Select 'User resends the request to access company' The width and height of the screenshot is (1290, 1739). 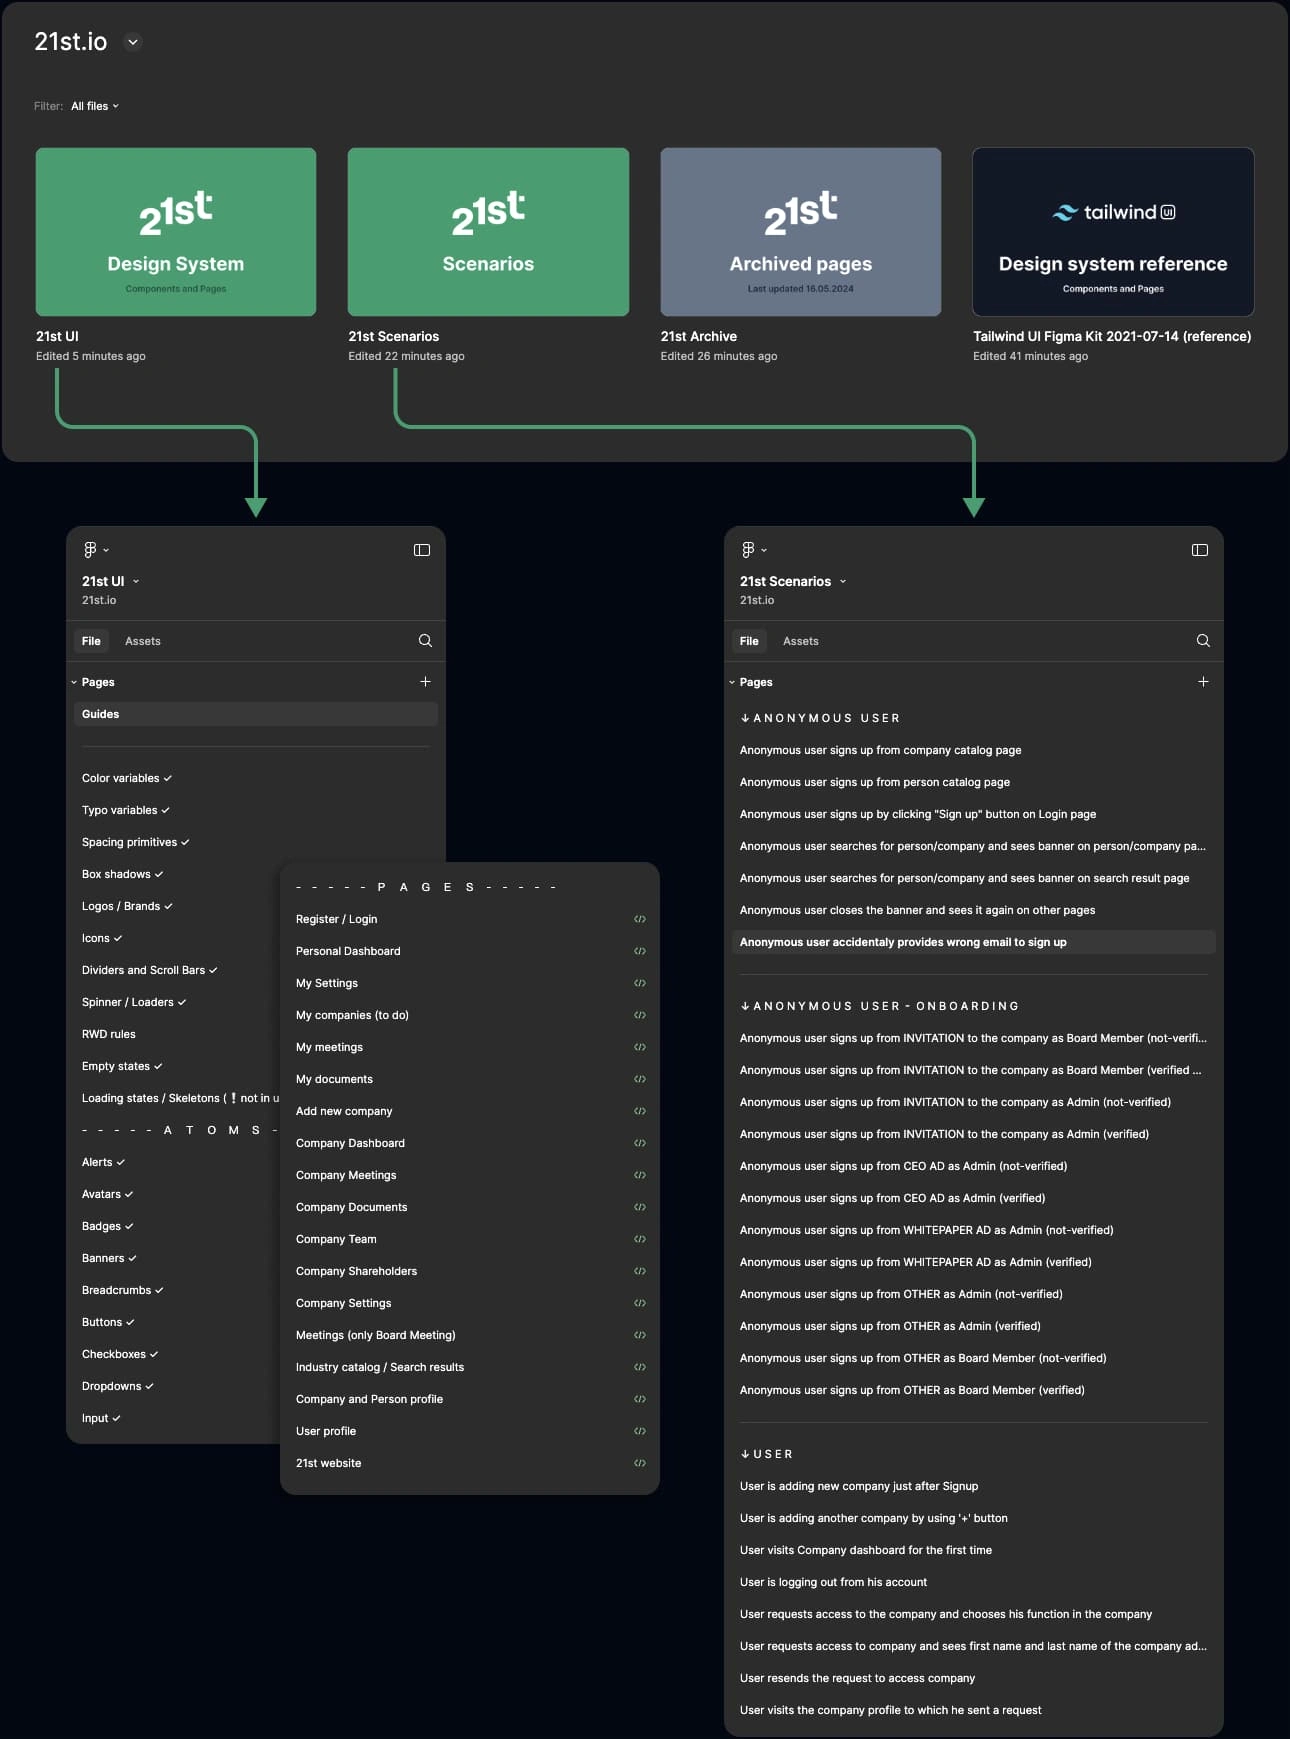tap(857, 1678)
